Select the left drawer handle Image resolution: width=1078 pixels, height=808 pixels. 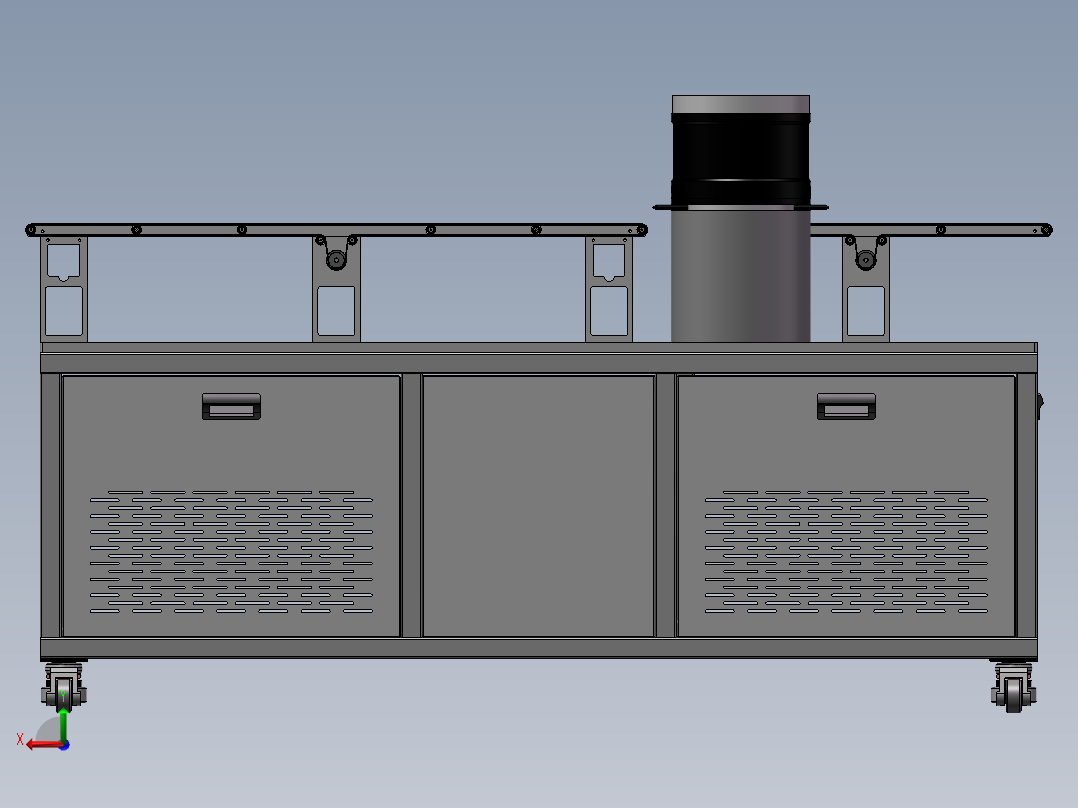pos(231,406)
